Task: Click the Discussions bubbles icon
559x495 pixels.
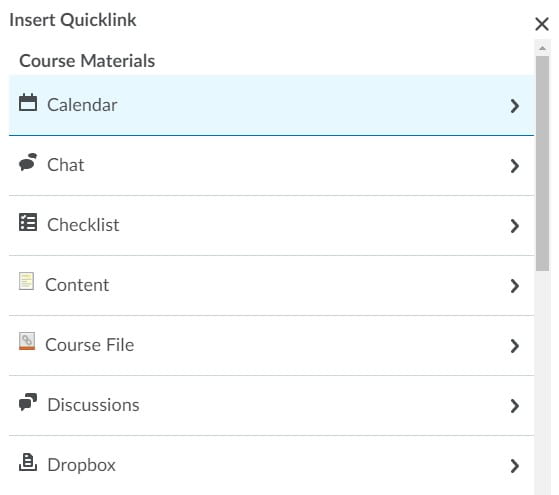Action: (x=28, y=402)
